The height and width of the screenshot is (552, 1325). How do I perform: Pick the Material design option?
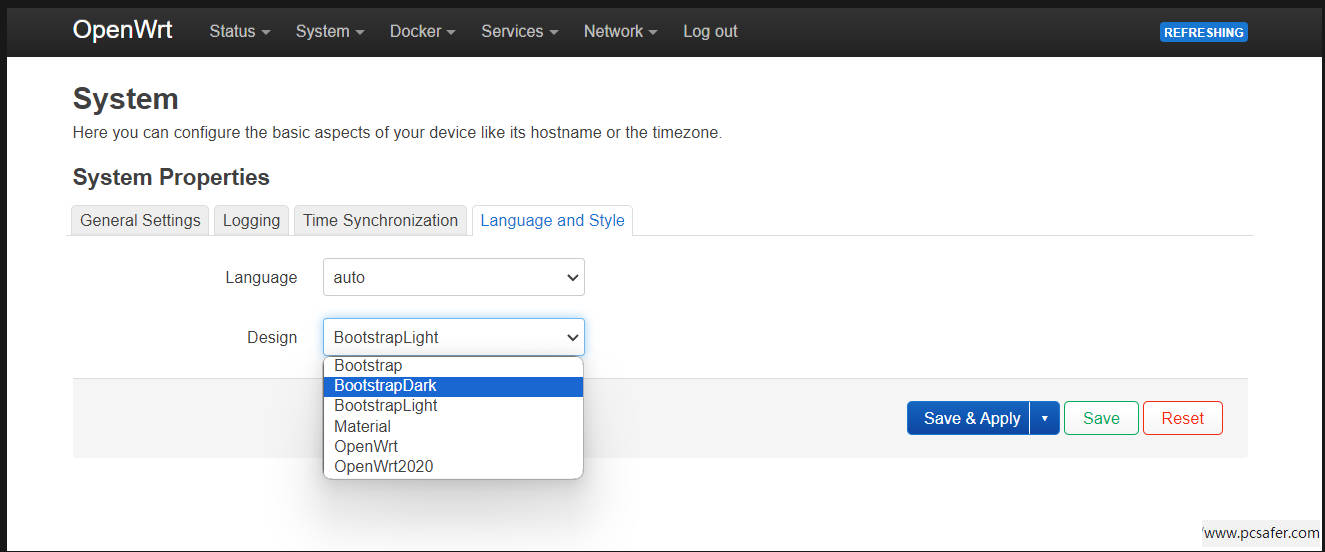(362, 426)
